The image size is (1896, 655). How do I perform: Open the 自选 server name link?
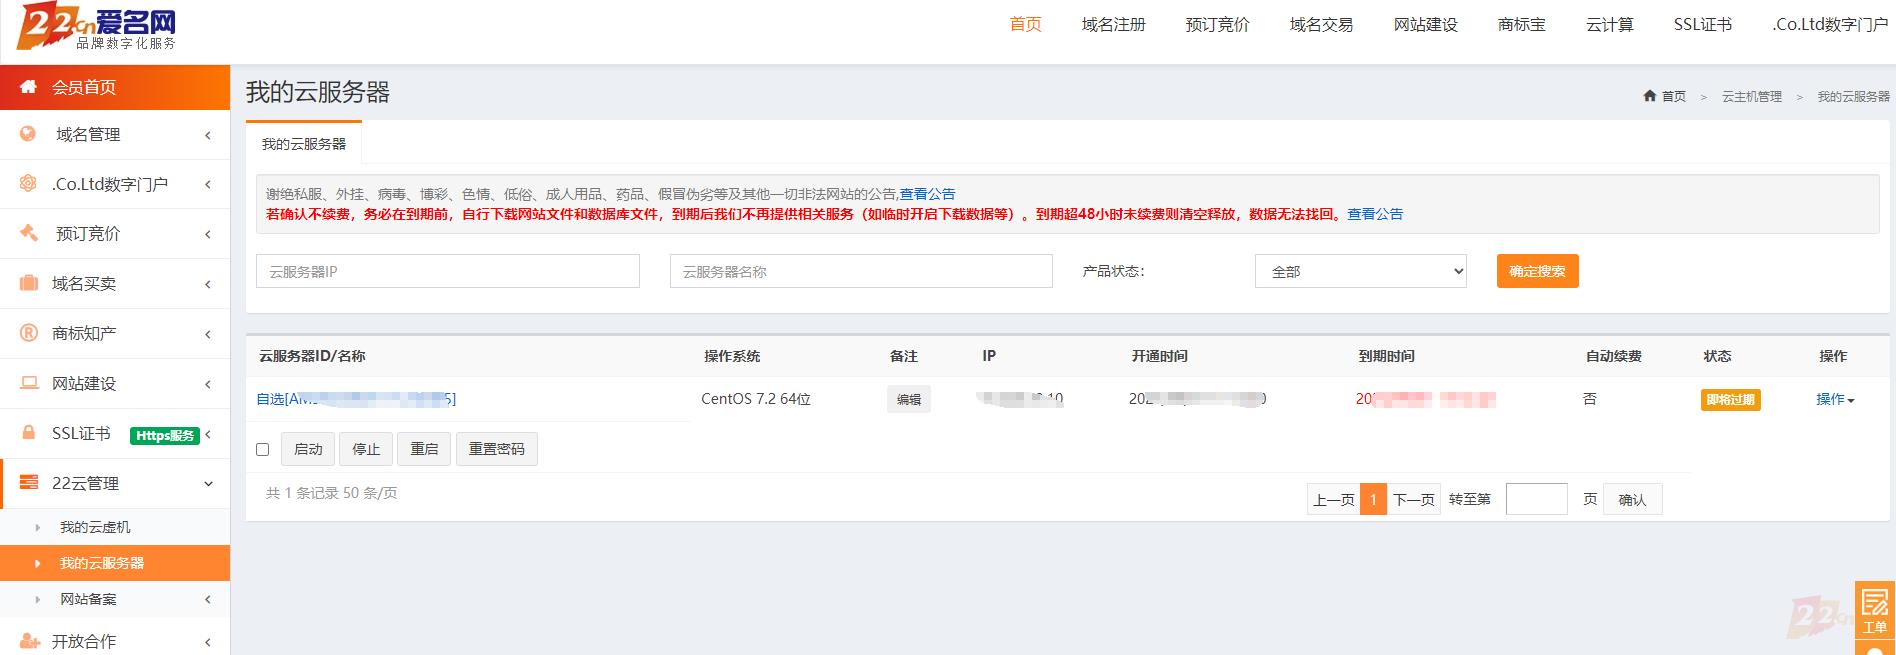pos(356,399)
